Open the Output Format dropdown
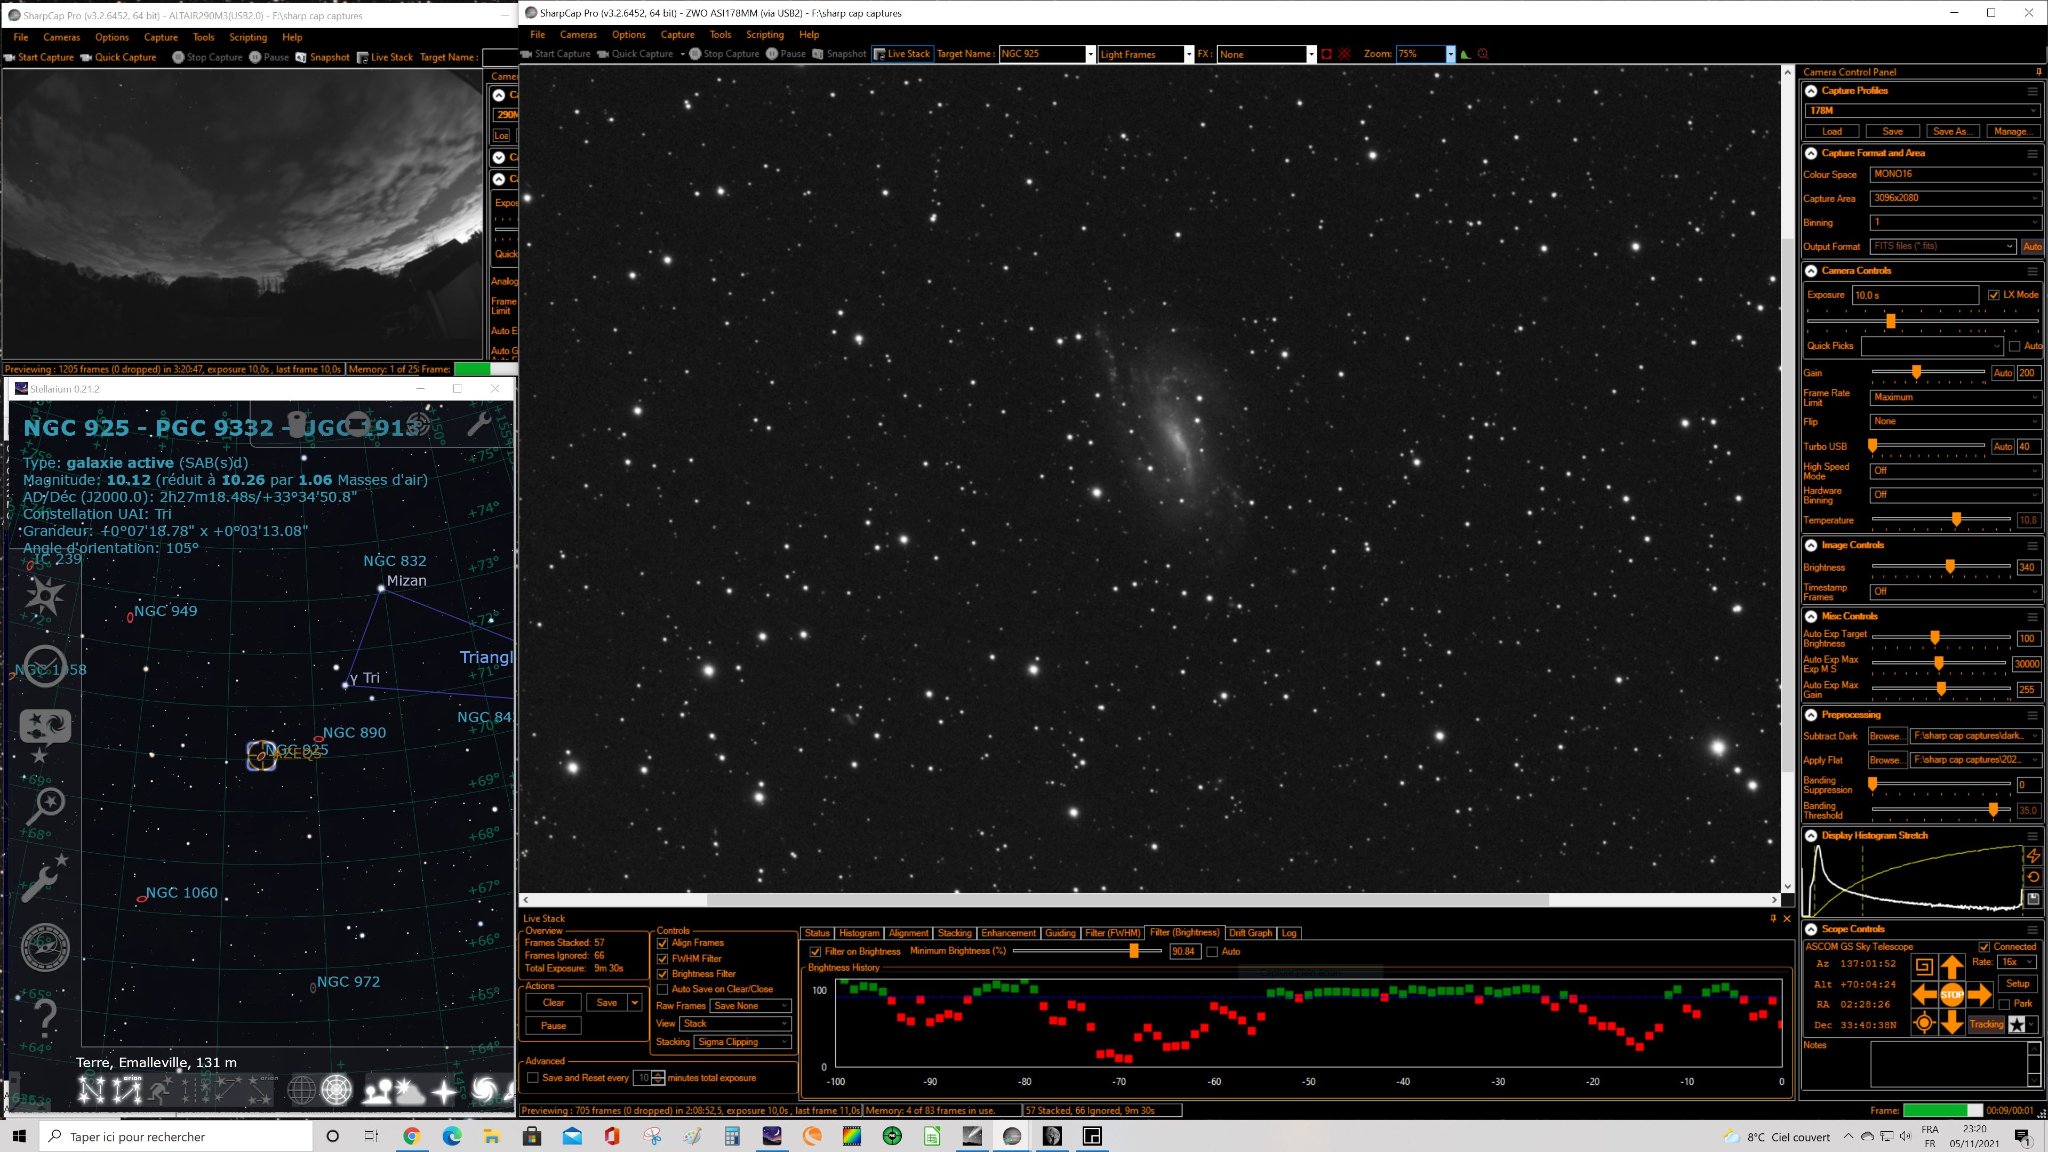This screenshot has width=2048, height=1152. [x=1943, y=246]
